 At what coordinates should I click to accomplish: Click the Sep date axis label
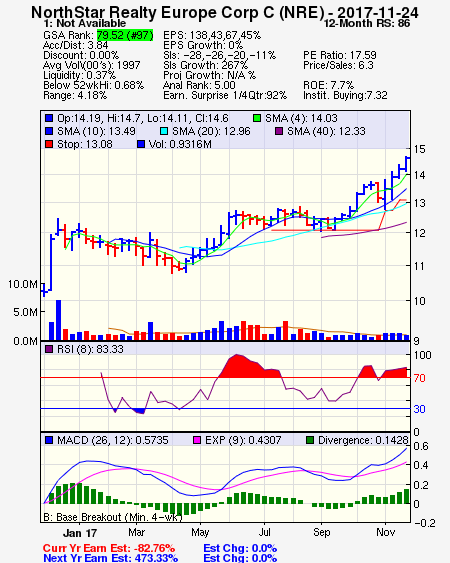[321, 532]
